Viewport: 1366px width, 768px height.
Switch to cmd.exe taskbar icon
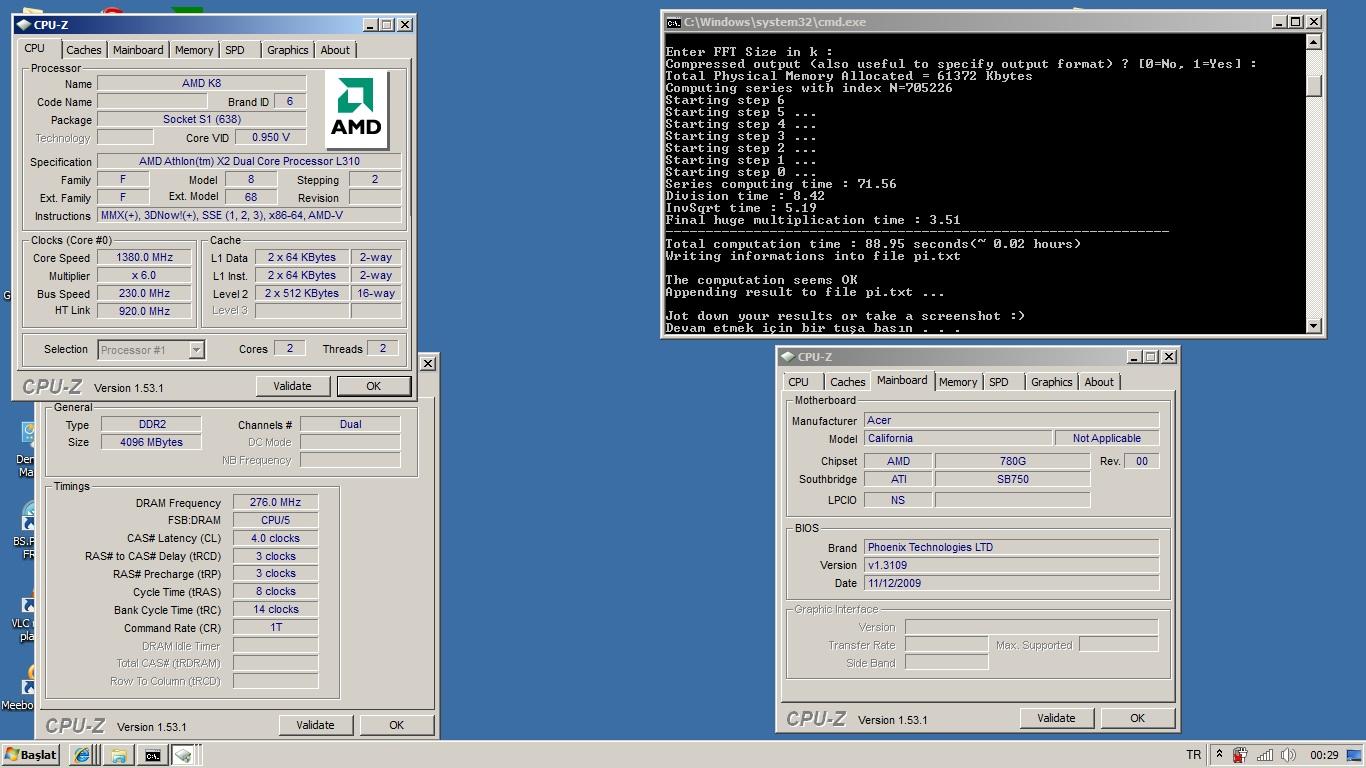(152, 756)
